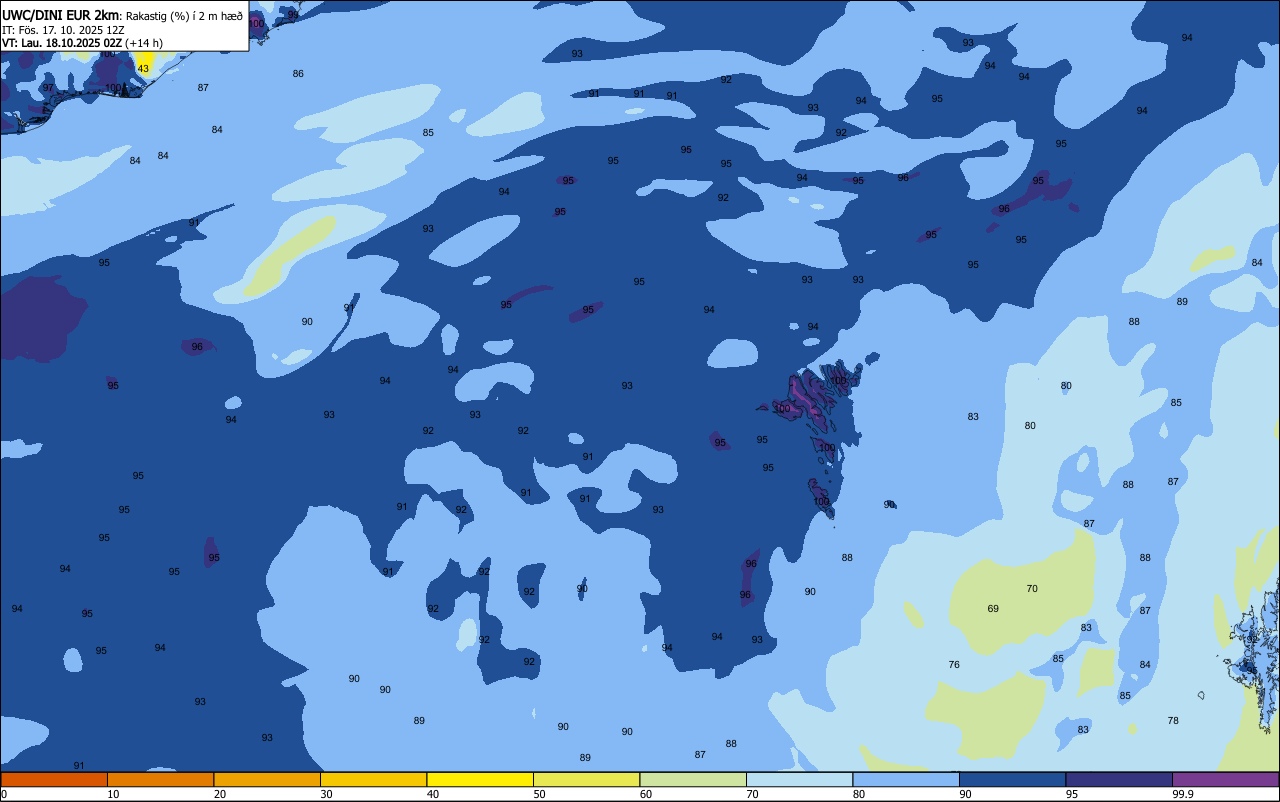Click the map value 43 on yellow

[x=143, y=68]
